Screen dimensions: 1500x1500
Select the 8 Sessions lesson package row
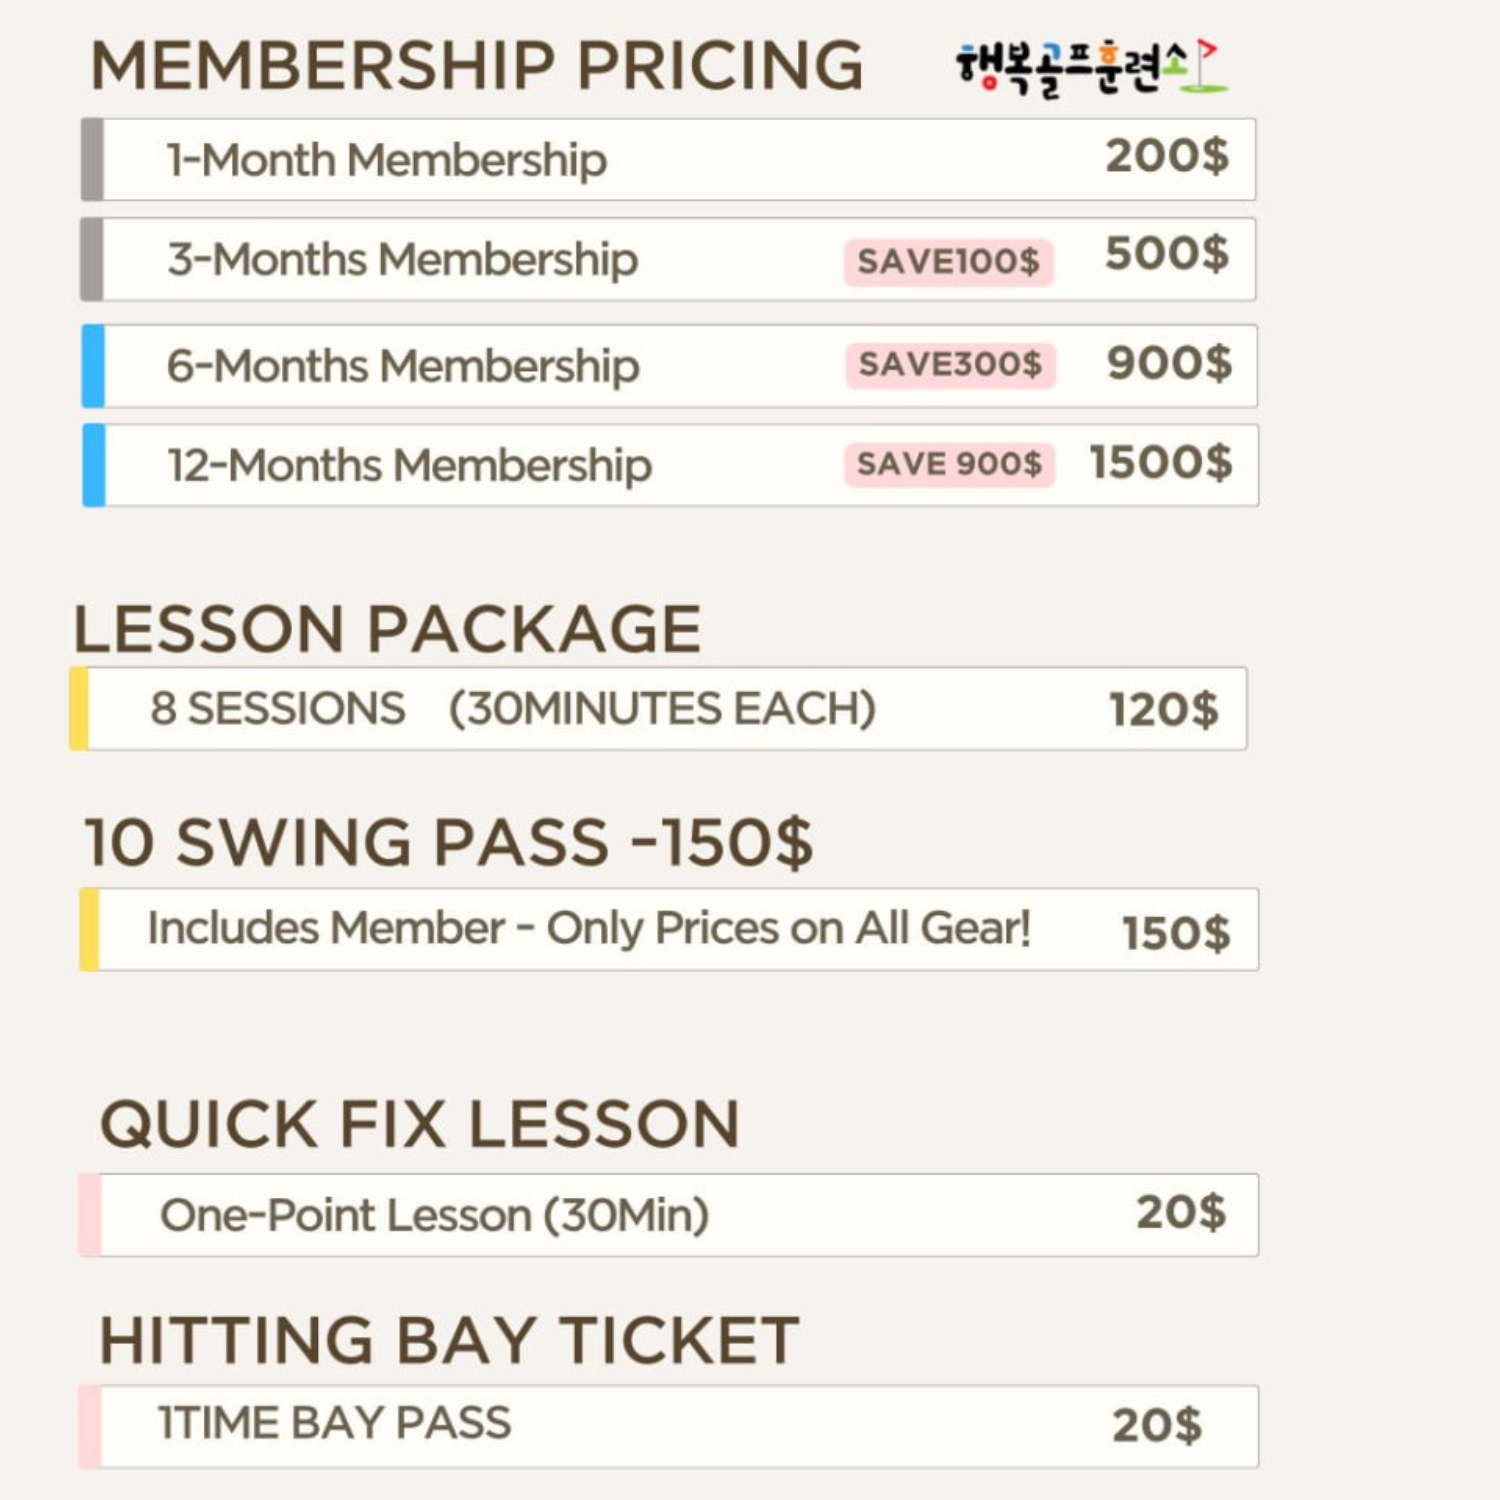pyautogui.click(x=658, y=708)
